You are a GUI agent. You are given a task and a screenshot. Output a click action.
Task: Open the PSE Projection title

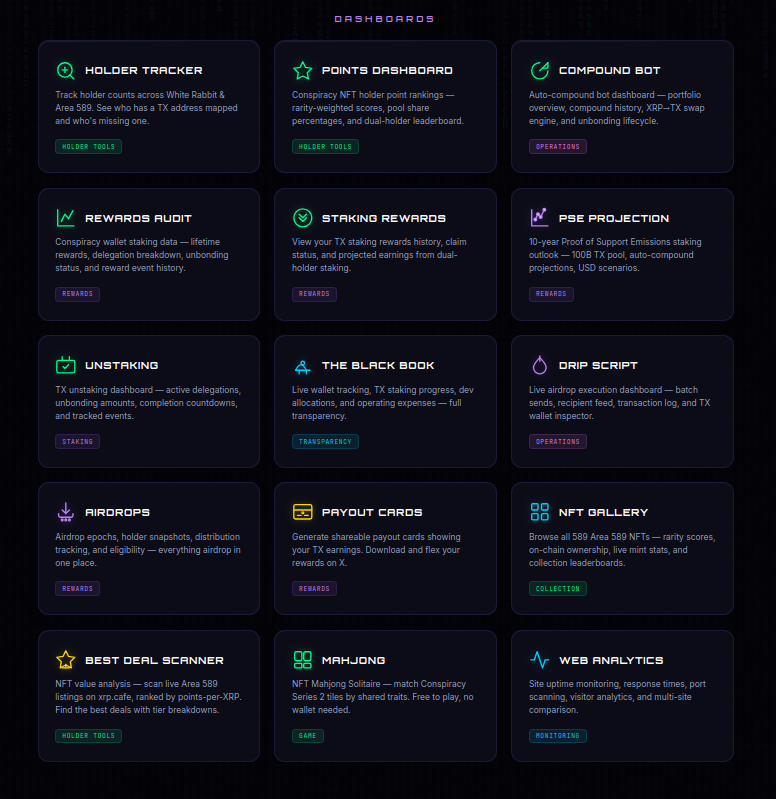tap(614, 218)
